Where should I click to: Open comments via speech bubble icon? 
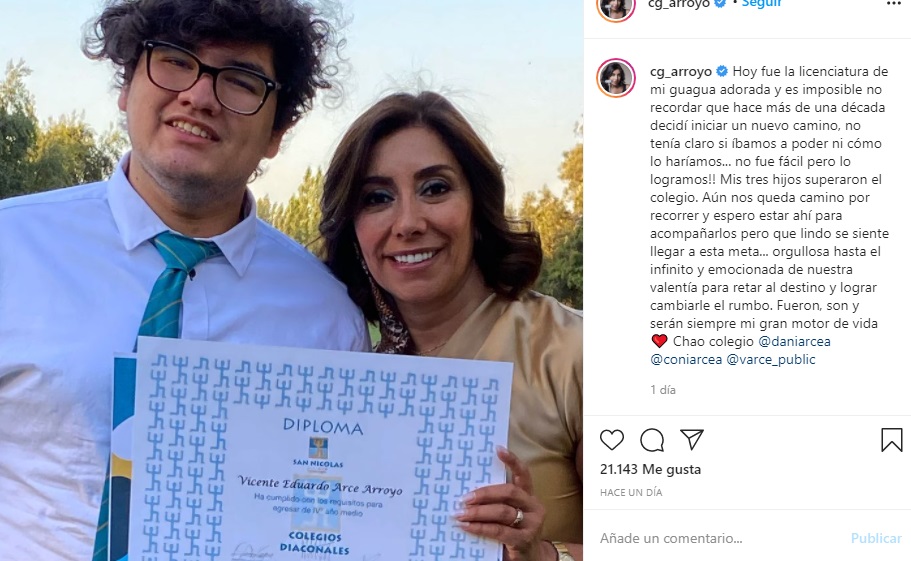(652, 440)
